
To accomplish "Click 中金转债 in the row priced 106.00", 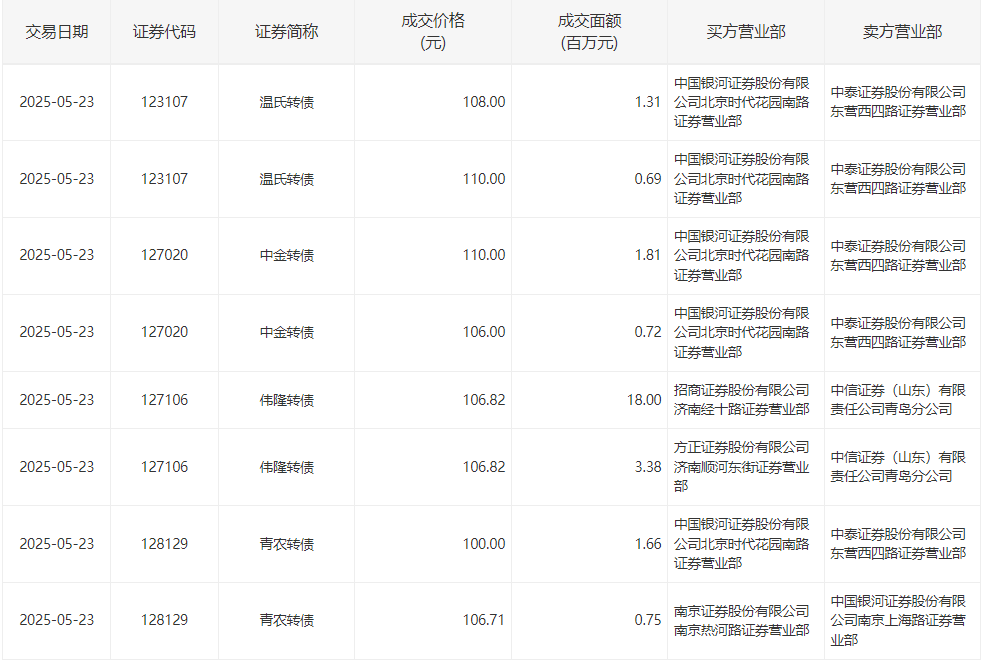I will [x=287, y=333].
